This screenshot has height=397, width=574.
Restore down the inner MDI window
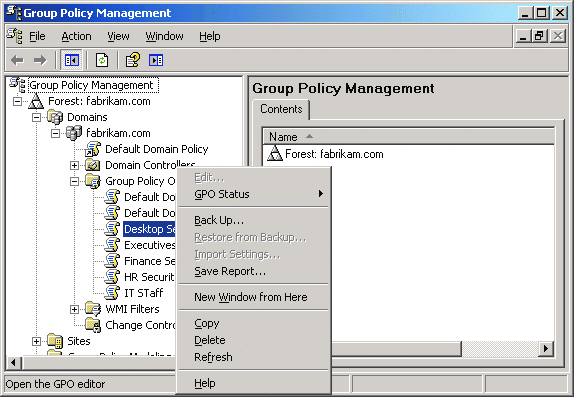pyautogui.click(x=540, y=36)
